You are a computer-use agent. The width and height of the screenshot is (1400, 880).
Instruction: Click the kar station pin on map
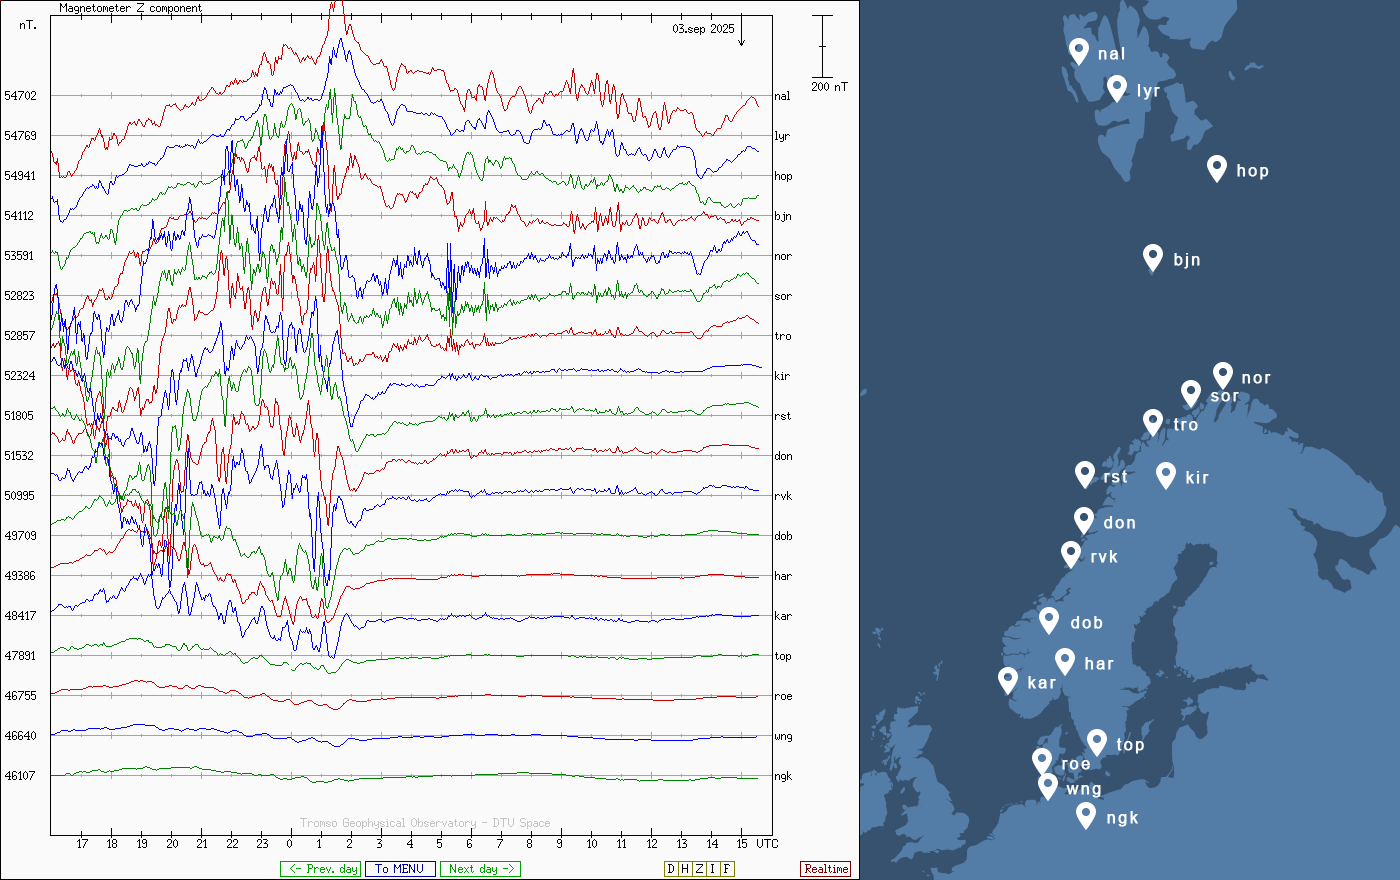click(x=1008, y=679)
